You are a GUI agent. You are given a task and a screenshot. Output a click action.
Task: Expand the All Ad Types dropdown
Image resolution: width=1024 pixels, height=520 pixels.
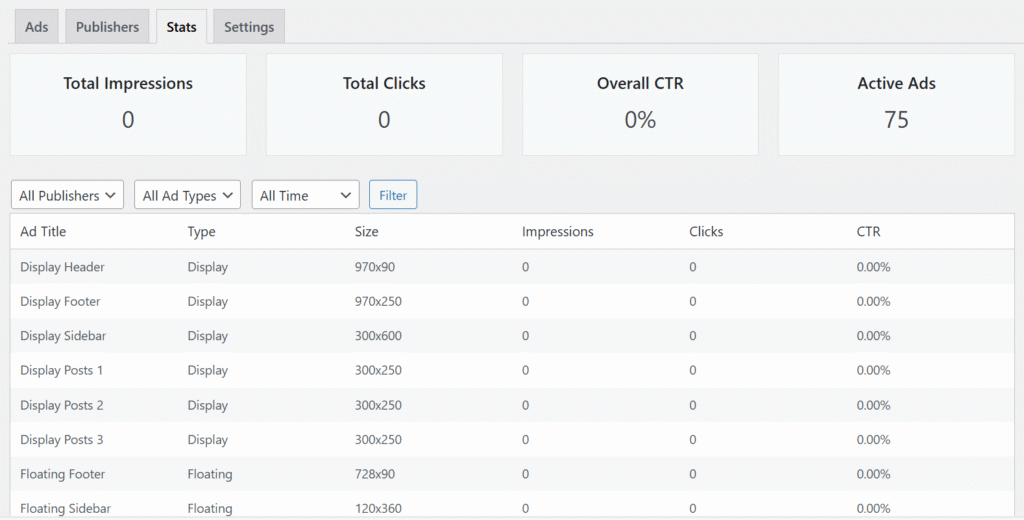pyautogui.click(x=187, y=195)
